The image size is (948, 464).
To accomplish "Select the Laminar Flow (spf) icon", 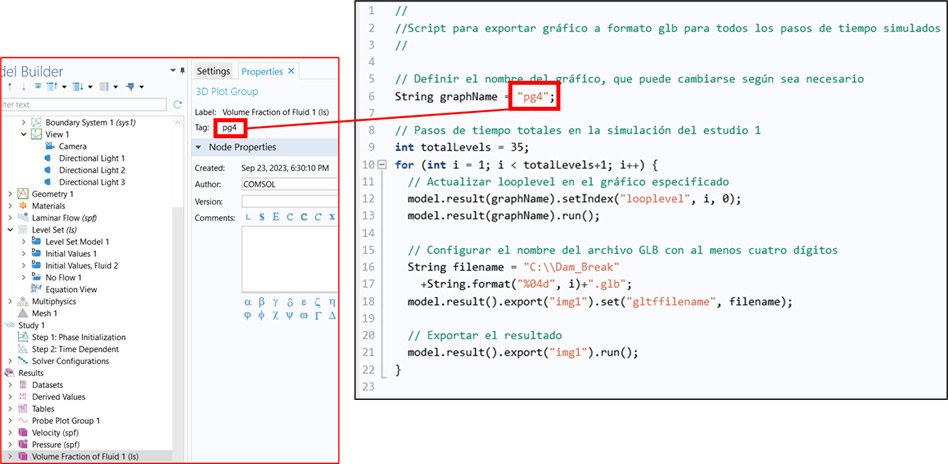I will coord(23,218).
